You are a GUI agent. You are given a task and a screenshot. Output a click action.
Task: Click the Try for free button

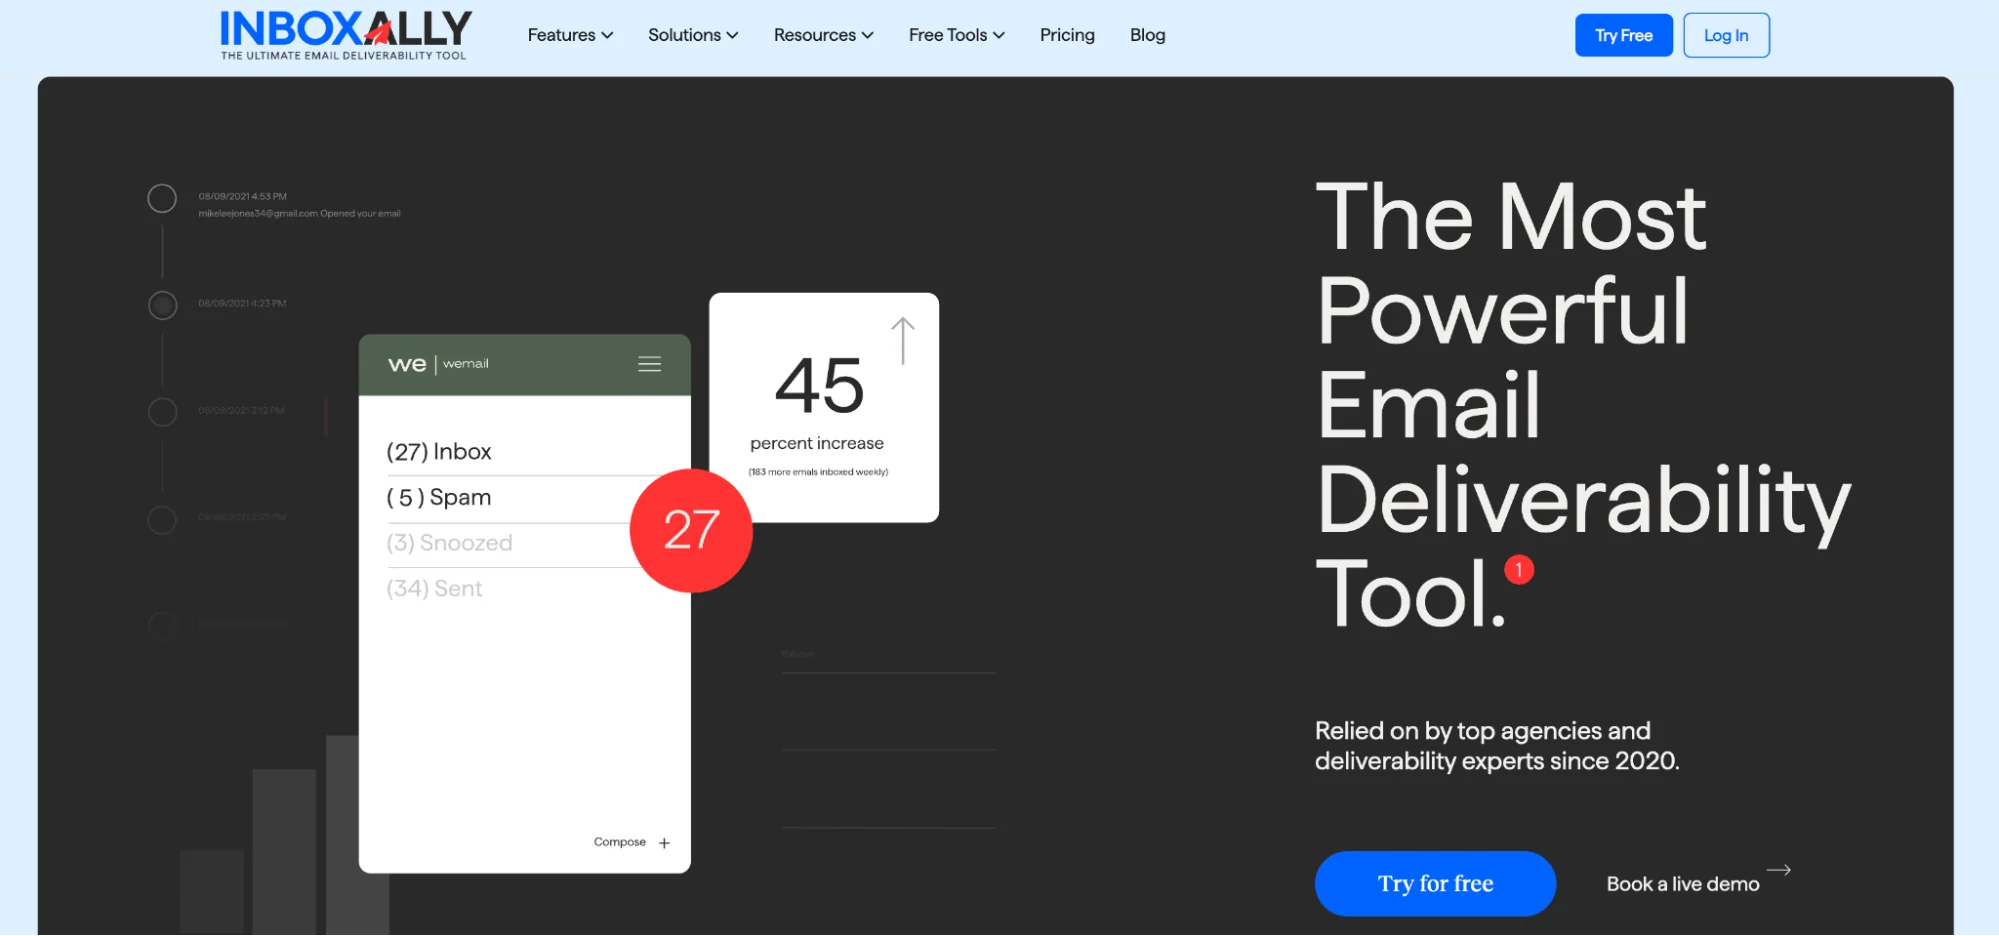pyautogui.click(x=1435, y=884)
